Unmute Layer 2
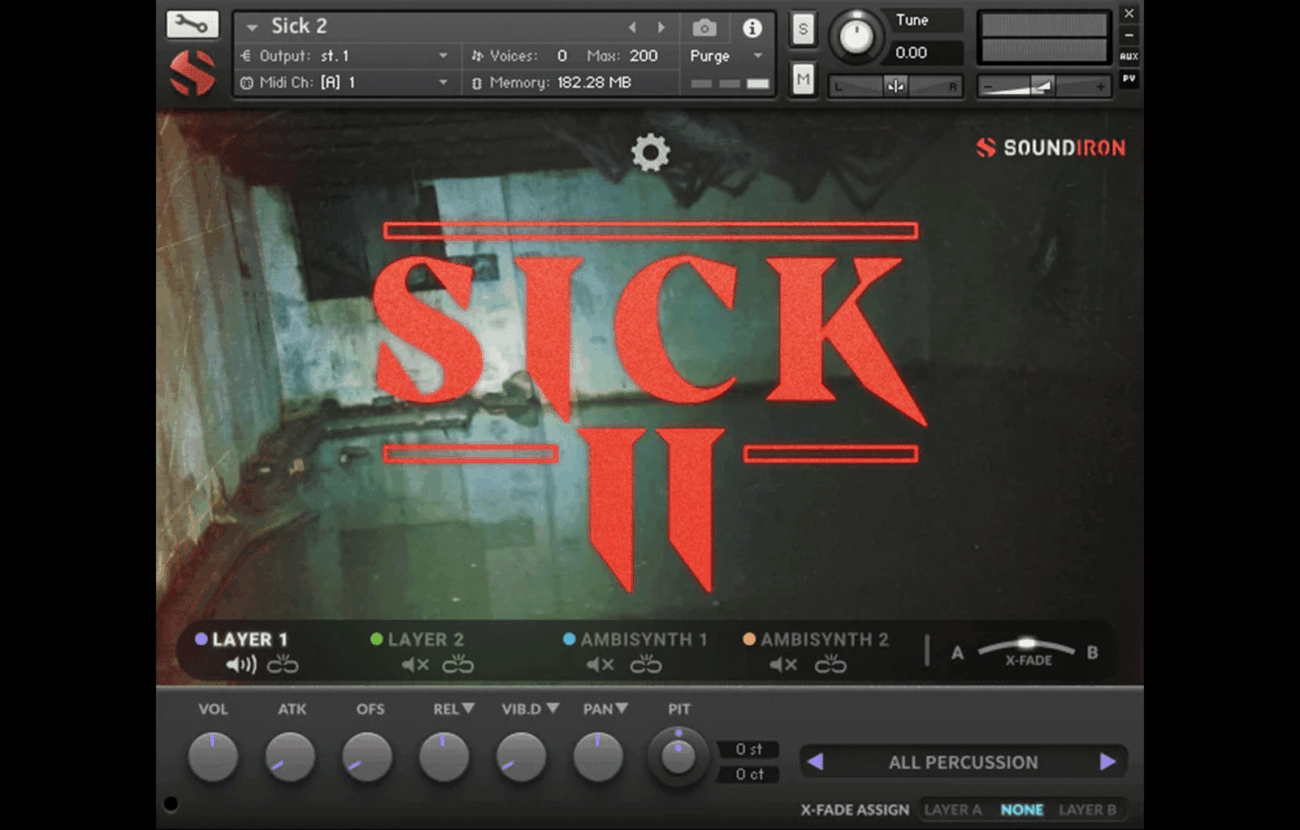Viewport: 1300px width, 830px height. click(x=415, y=664)
